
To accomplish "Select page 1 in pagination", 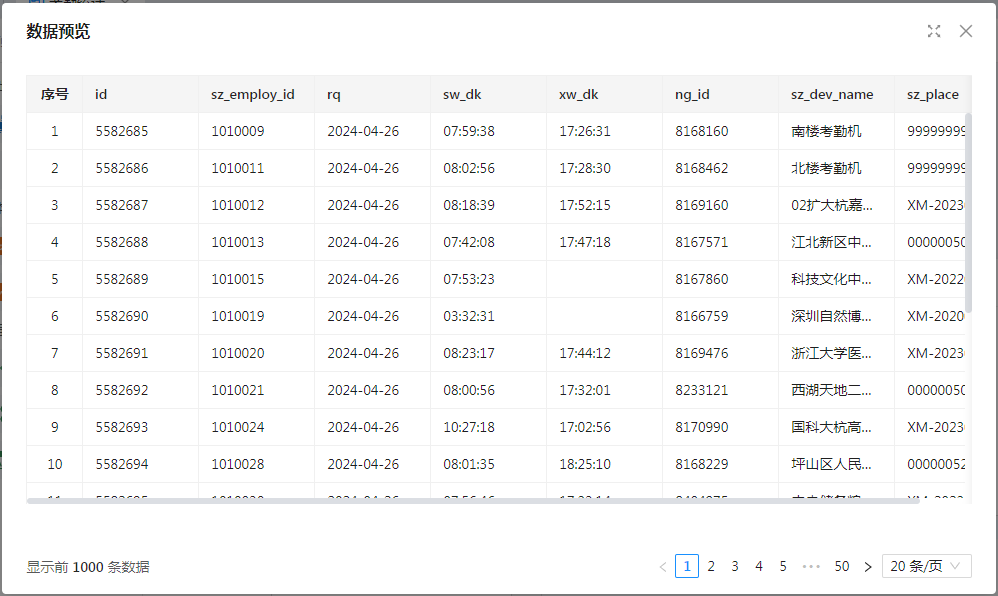I will [x=687, y=566].
